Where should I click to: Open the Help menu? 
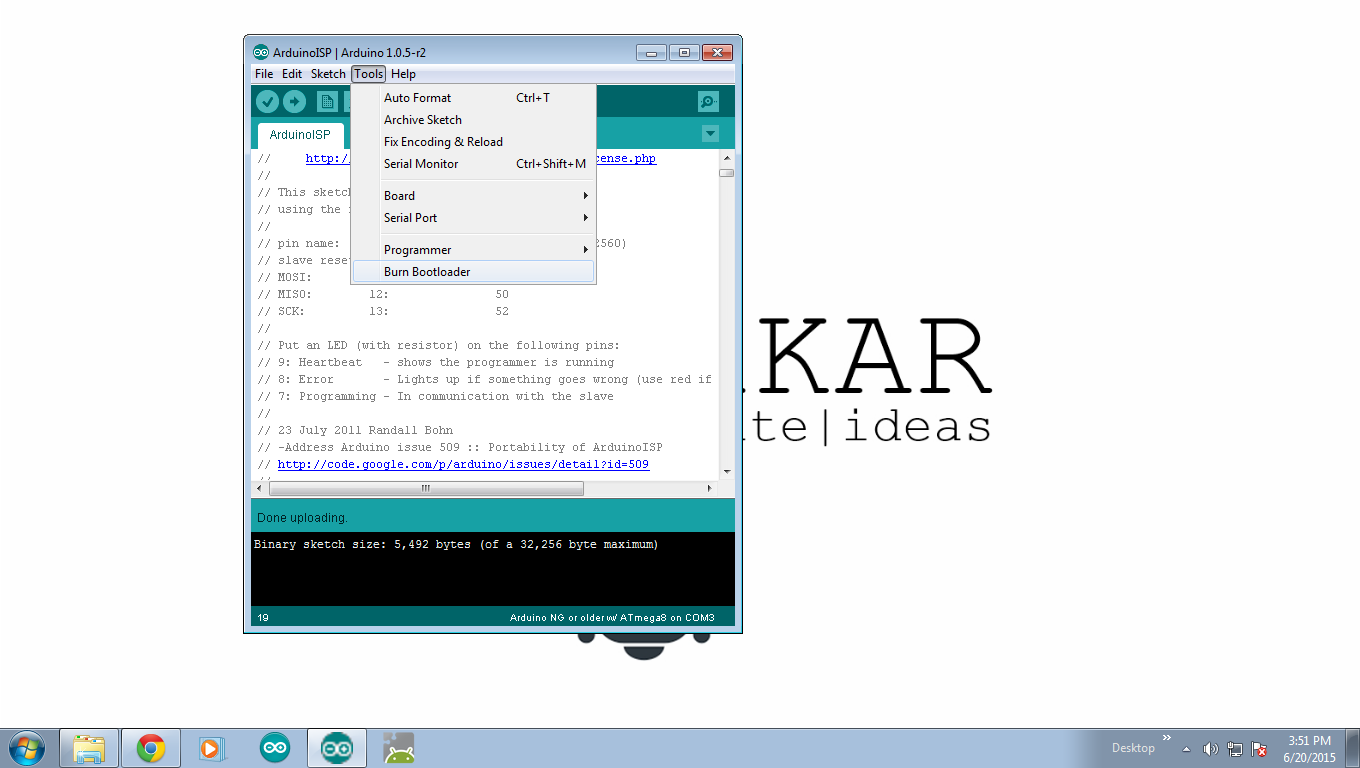click(403, 73)
